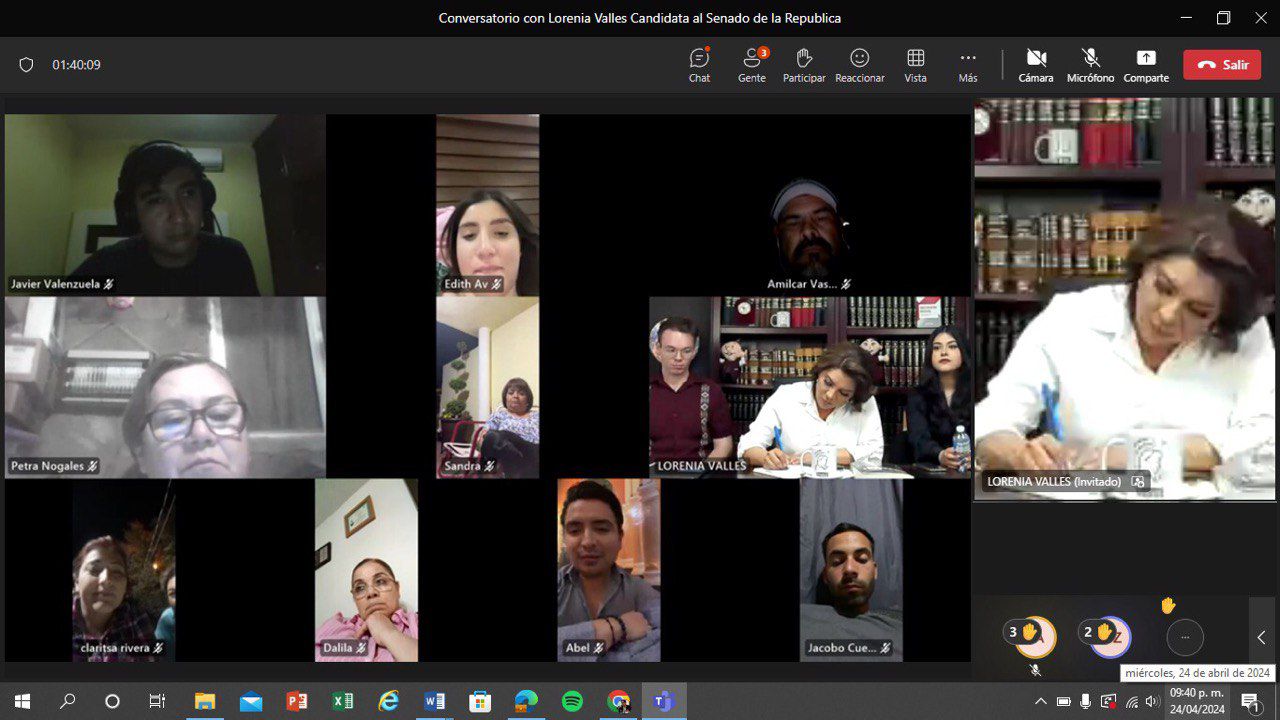Click the shield security info icon

(27, 65)
